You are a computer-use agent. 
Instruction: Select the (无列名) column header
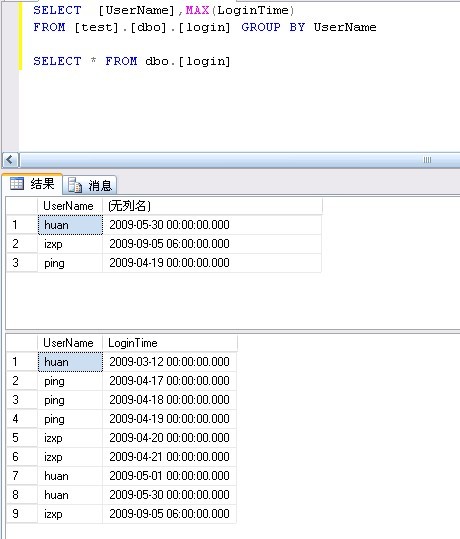click(x=212, y=206)
